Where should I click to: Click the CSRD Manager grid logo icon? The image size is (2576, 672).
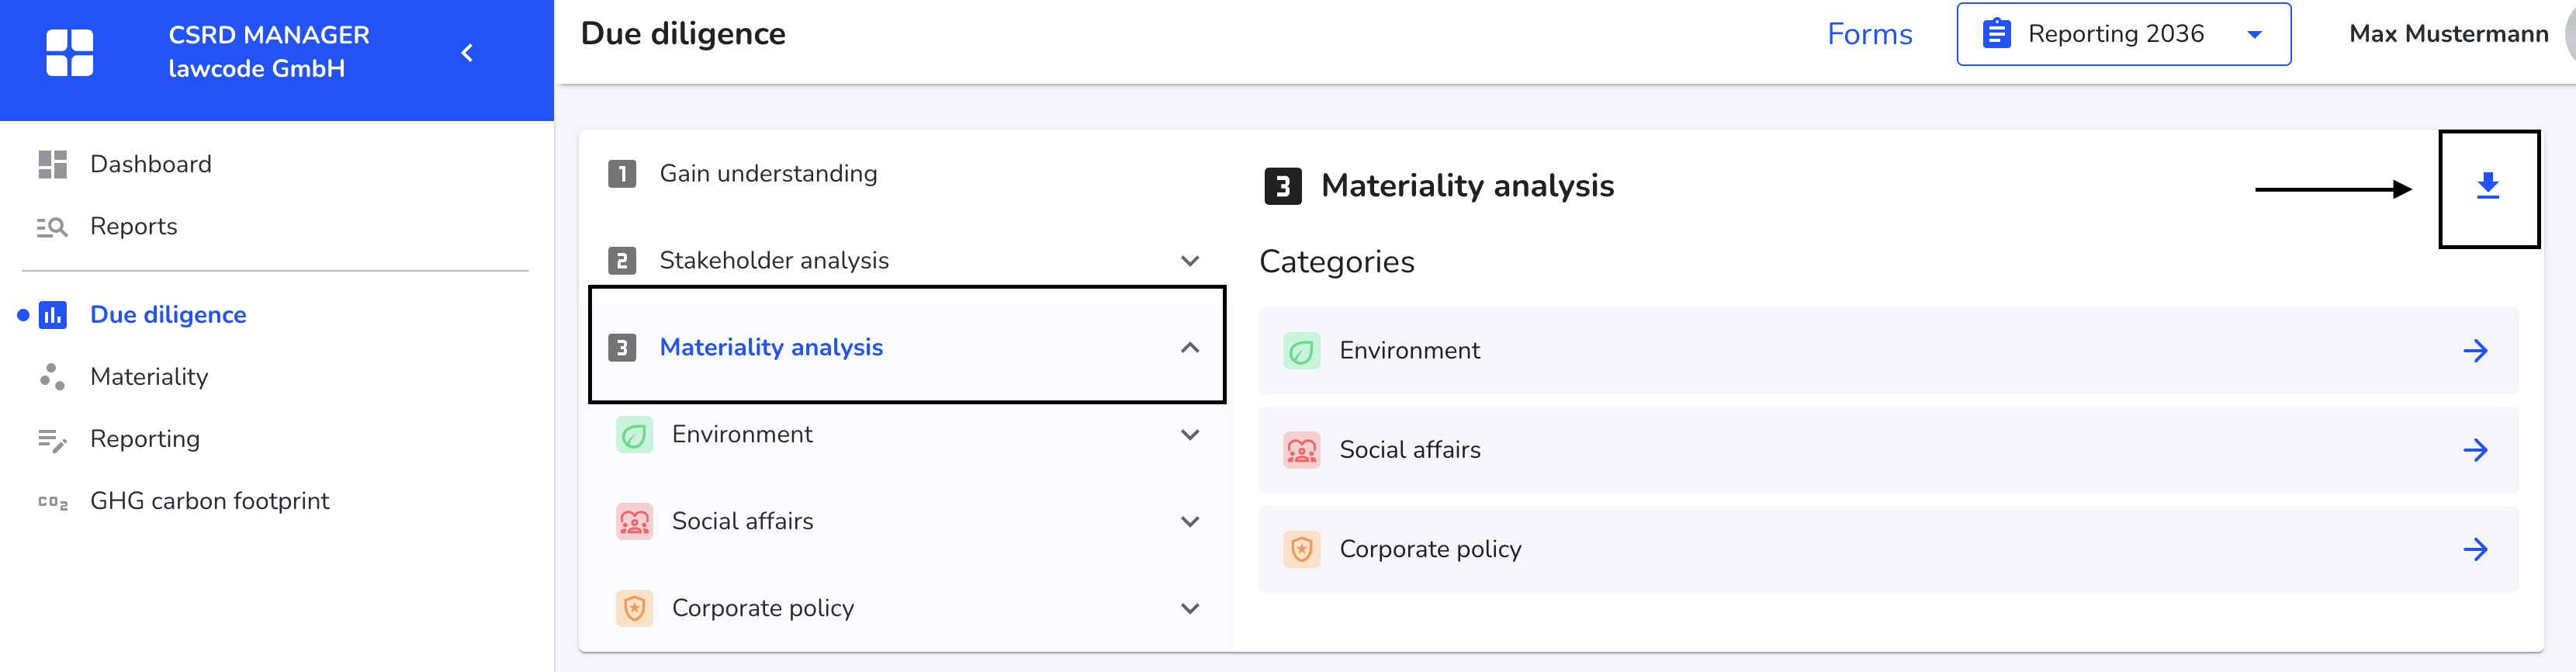(70, 52)
